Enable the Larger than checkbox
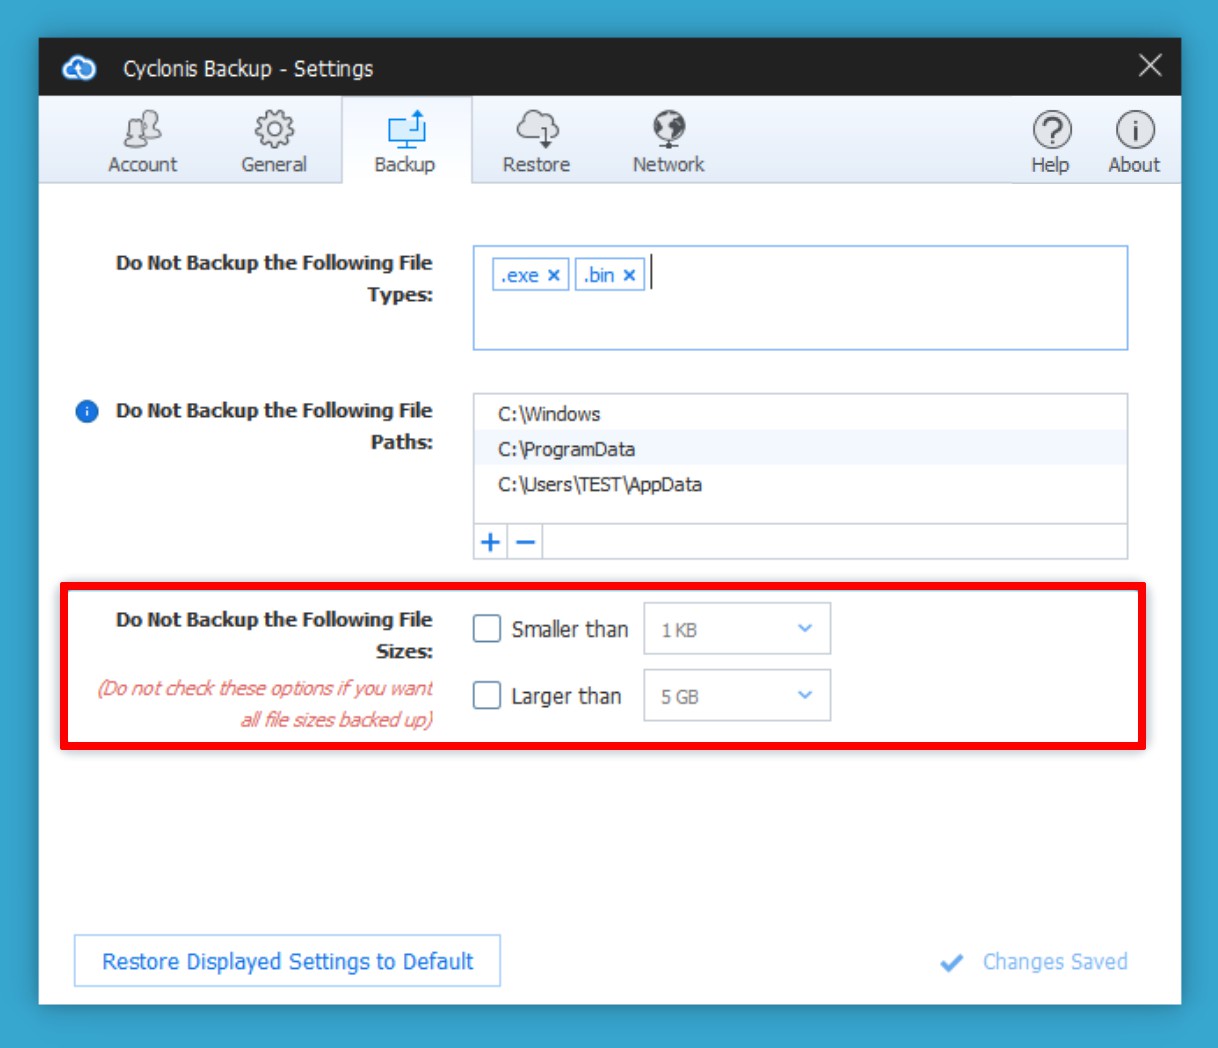The height and width of the screenshot is (1048, 1218). click(487, 696)
